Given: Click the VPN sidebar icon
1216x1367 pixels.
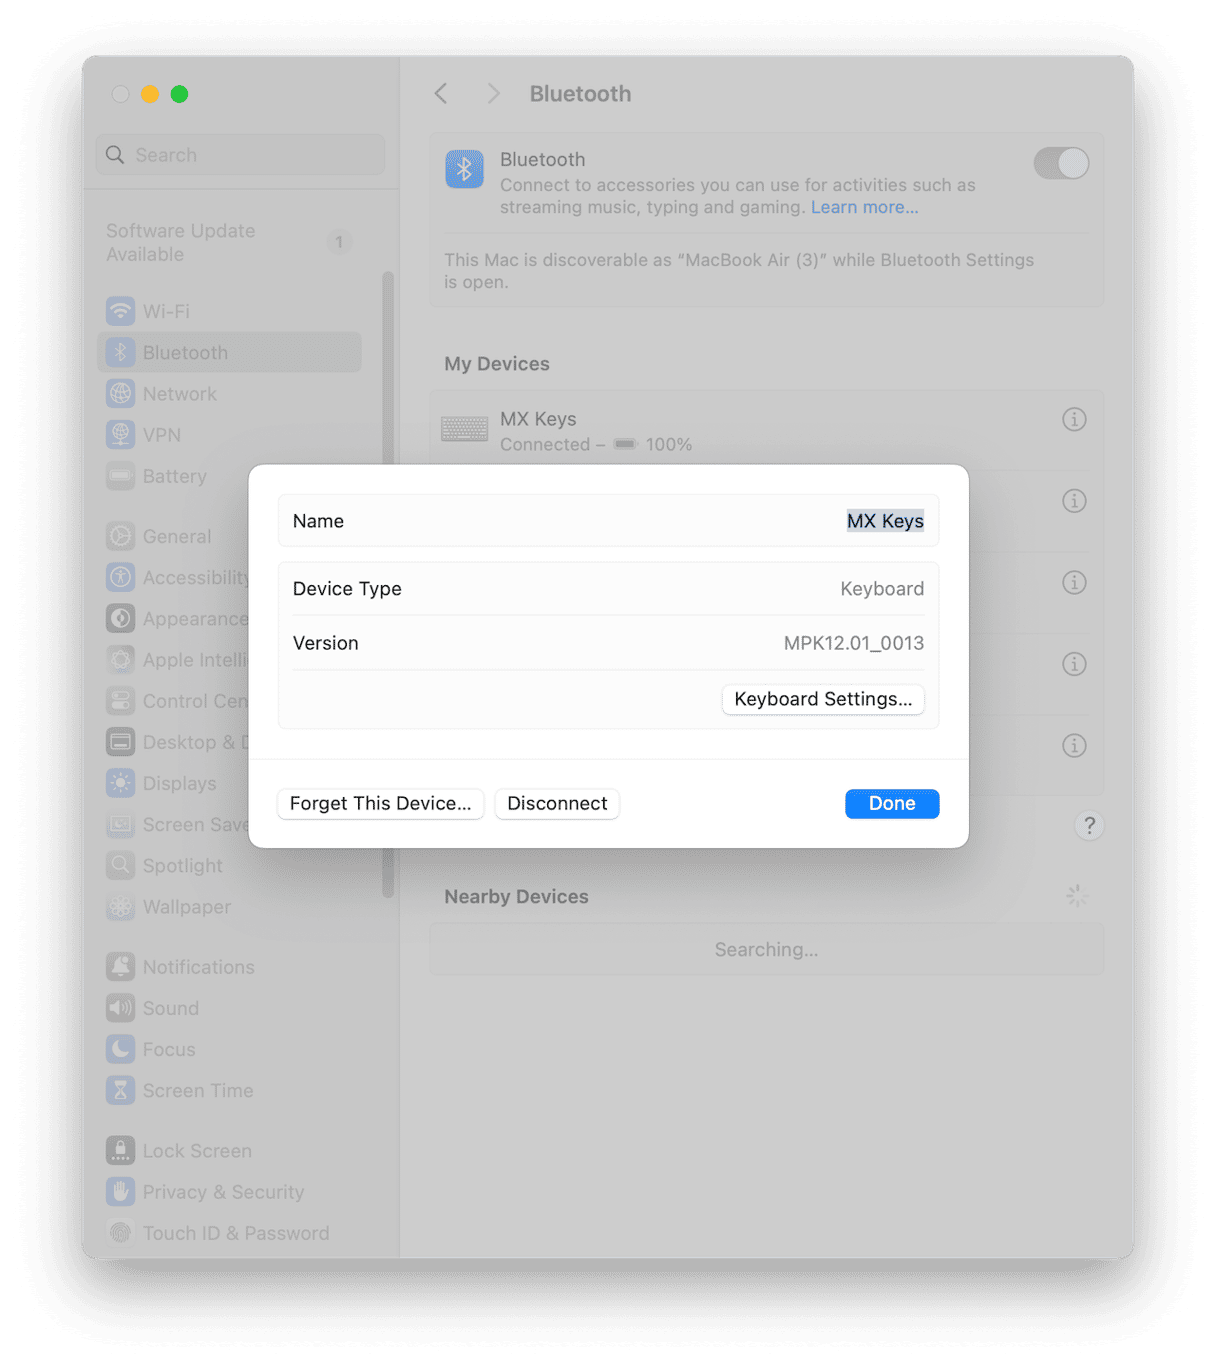Looking at the screenshot, I should (120, 434).
